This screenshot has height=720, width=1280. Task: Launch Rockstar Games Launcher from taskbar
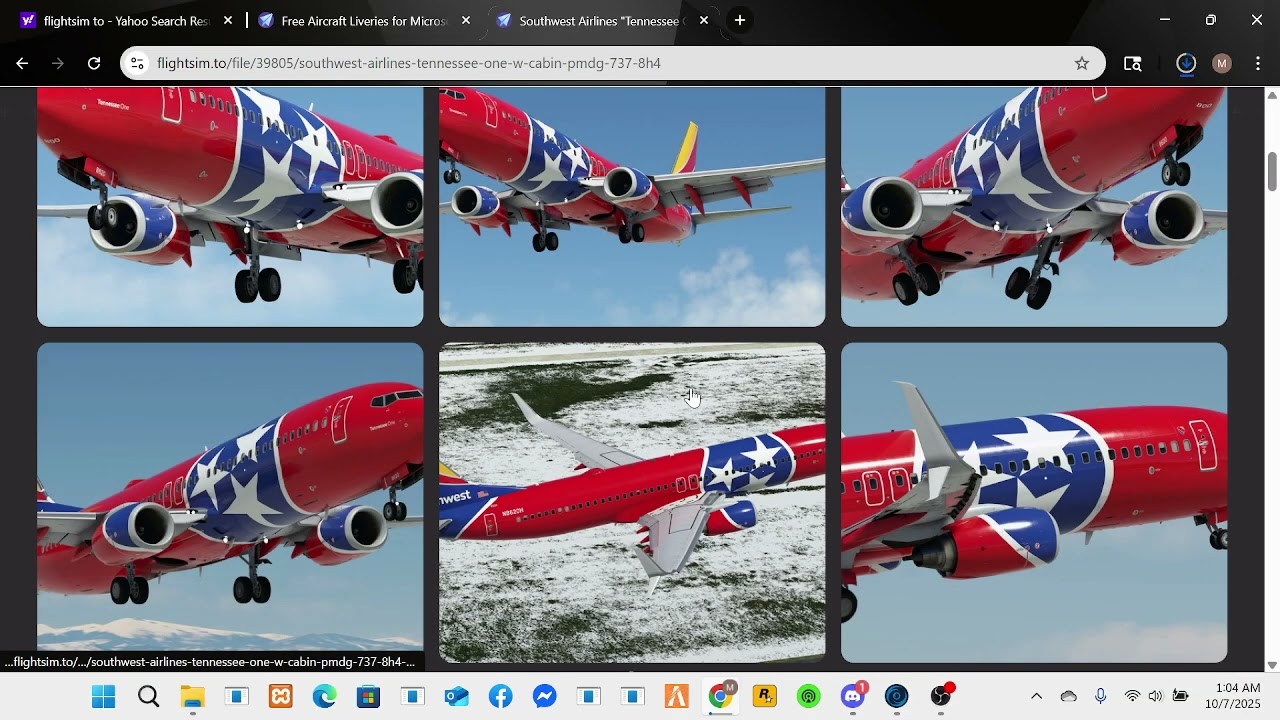tap(765, 697)
